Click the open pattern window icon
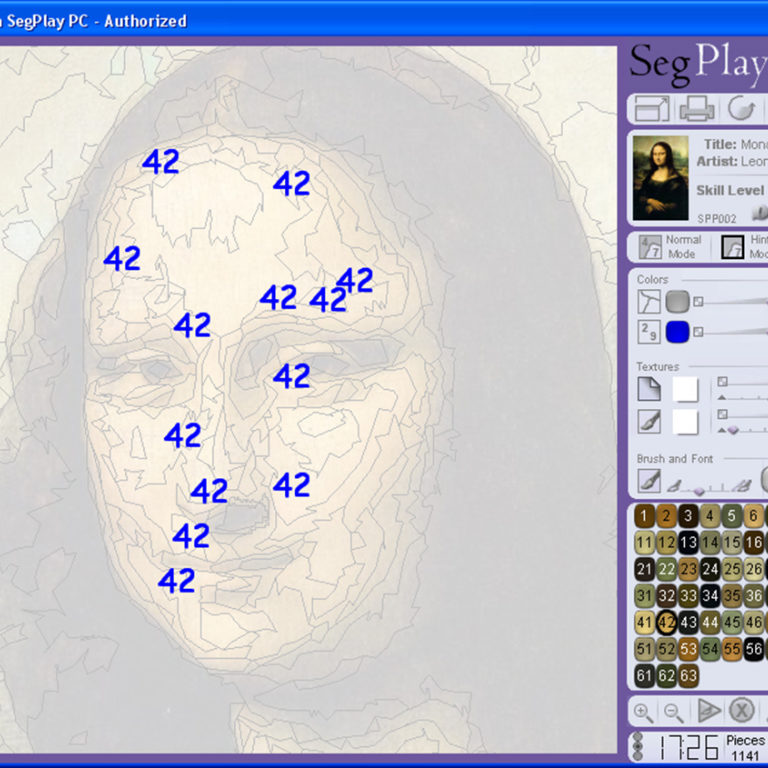Viewport: 768px width, 768px height. 652,108
